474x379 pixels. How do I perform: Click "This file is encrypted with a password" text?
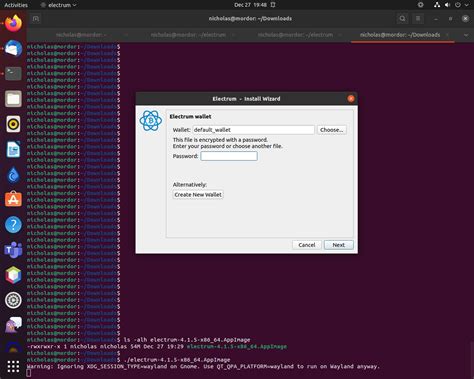tap(220, 140)
